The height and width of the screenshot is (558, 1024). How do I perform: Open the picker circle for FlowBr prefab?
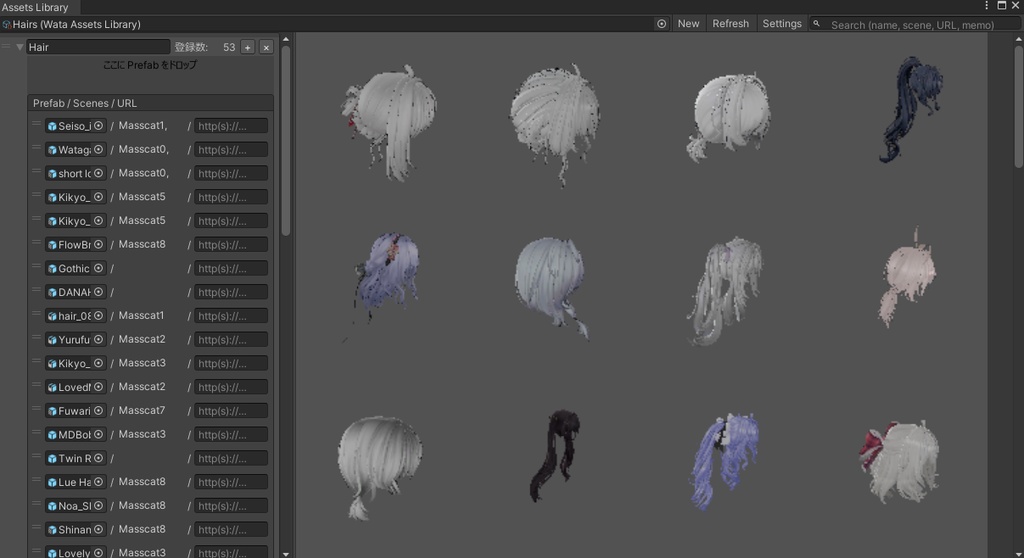coord(98,245)
